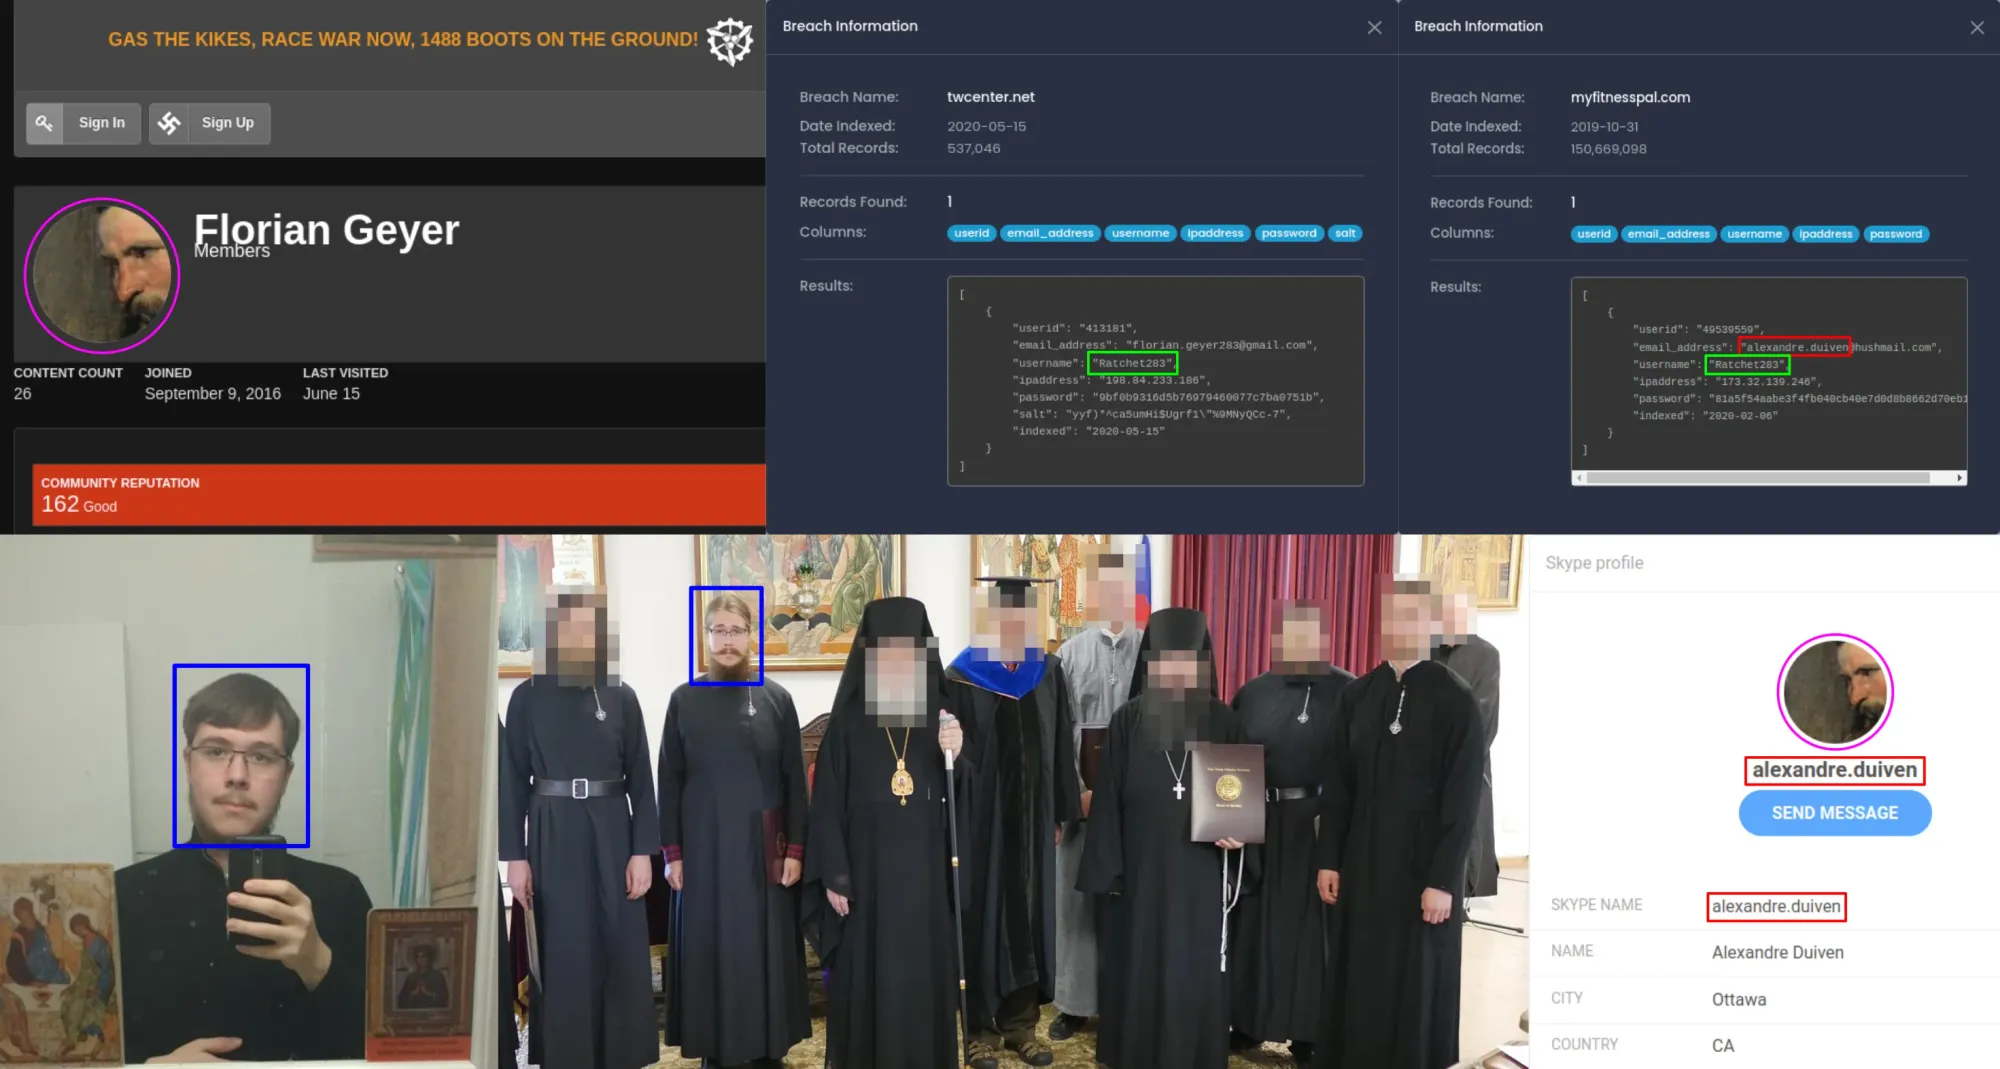Select the userid column badge in twcenter.net panel
Image resolution: width=2000 pixels, height=1069 pixels.
pos(971,233)
